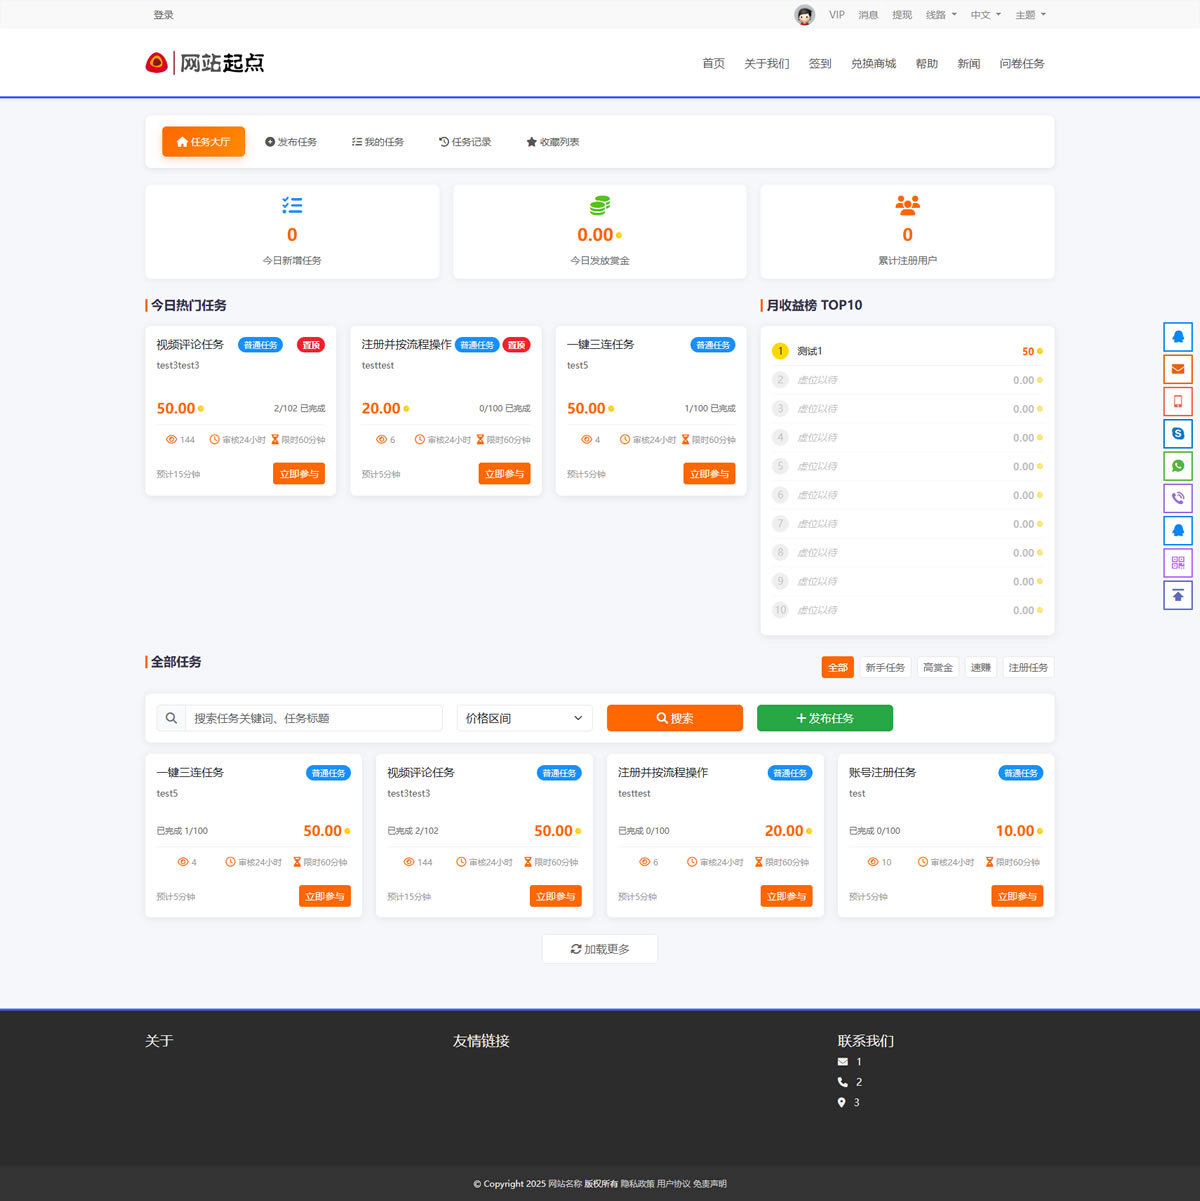Image resolution: width=1200 pixels, height=1201 pixels.
Task: Expand the 线路 dropdown in top bar
Action: click(x=941, y=15)
